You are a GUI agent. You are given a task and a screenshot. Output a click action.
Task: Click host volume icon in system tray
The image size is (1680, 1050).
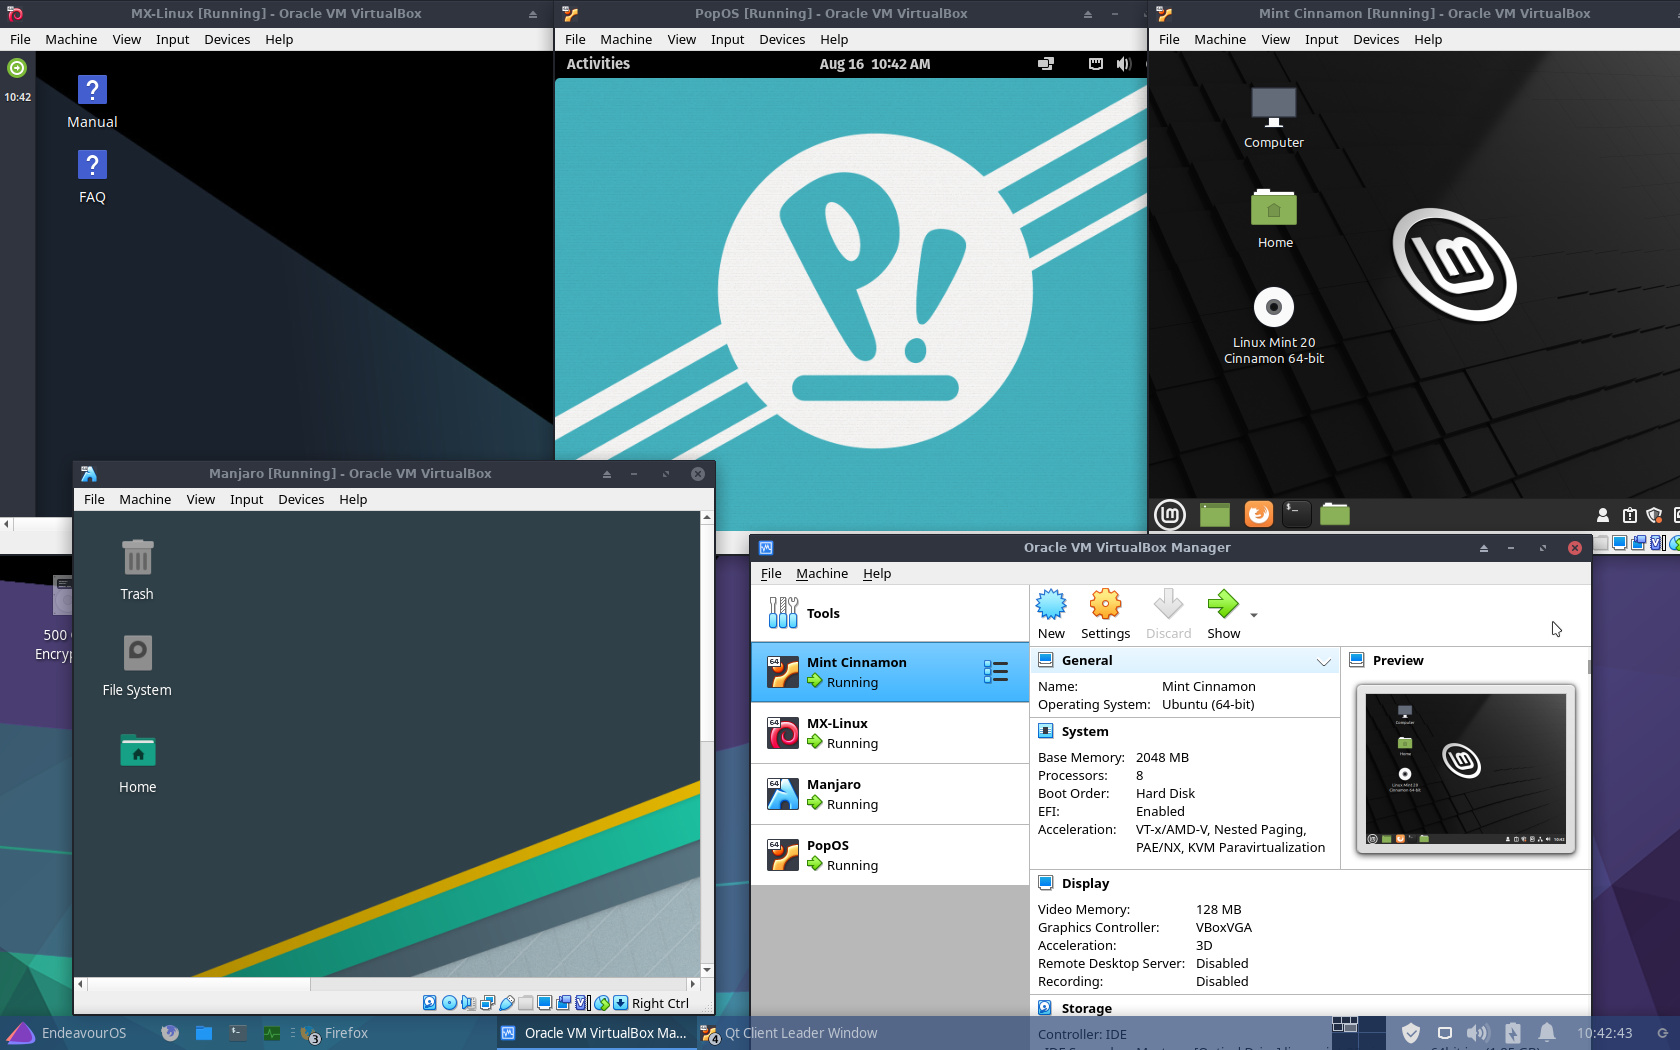1477,1033
